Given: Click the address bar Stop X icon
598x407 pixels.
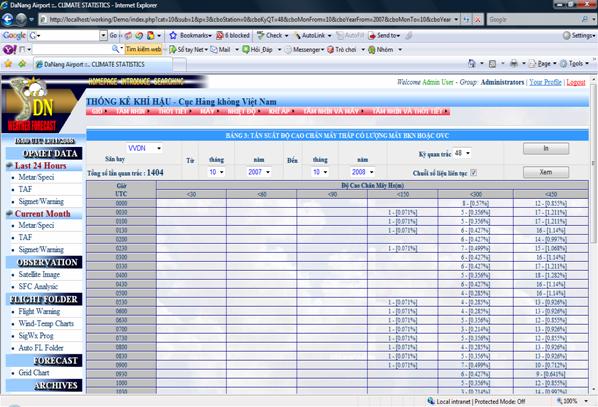Looking at the screenshot, I should pos(477,19).
